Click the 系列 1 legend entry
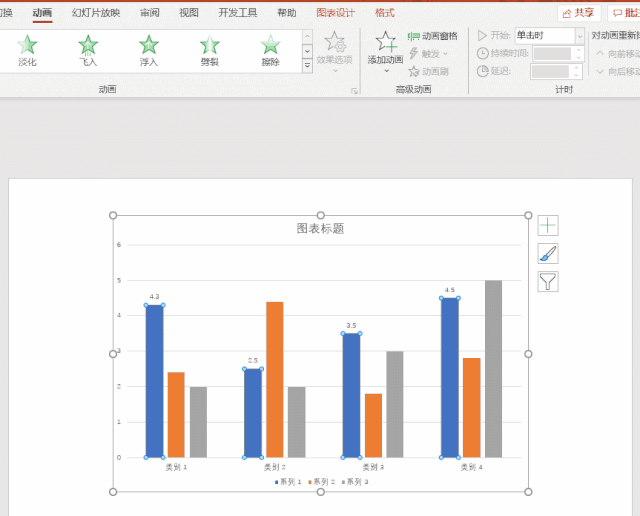 point(288,482)
